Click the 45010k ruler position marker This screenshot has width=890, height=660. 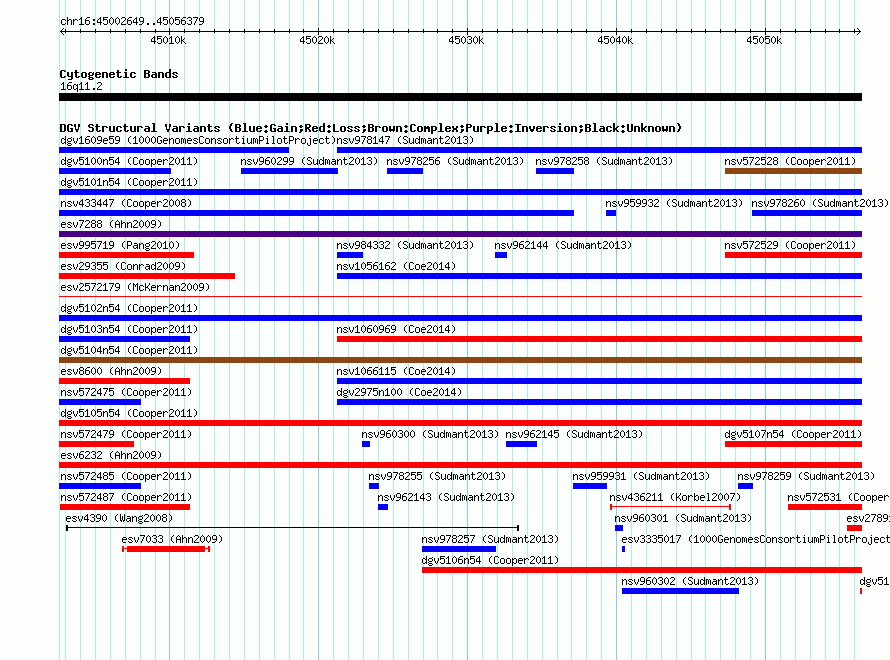(x=169, y=40)
